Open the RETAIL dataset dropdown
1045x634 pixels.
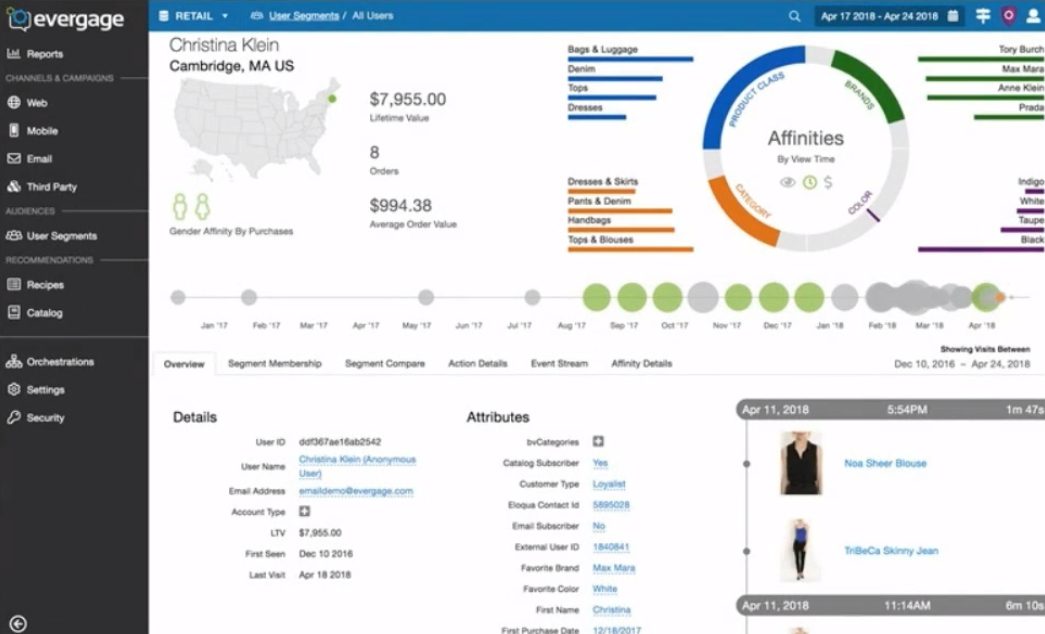pyautogui.click(x=195, y=16)
